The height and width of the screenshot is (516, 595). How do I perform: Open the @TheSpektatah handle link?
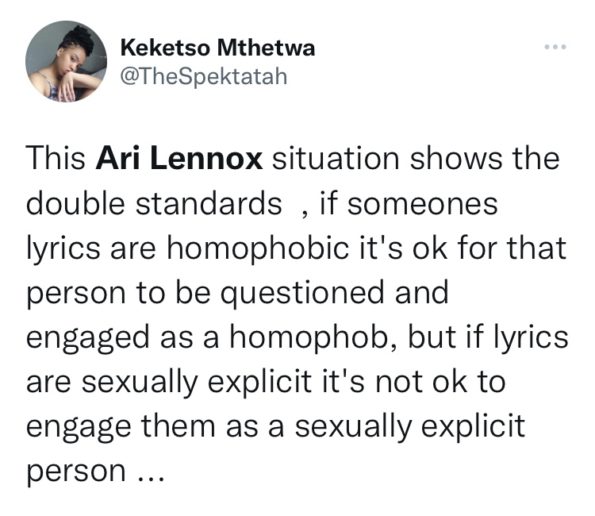pos(204,77)
